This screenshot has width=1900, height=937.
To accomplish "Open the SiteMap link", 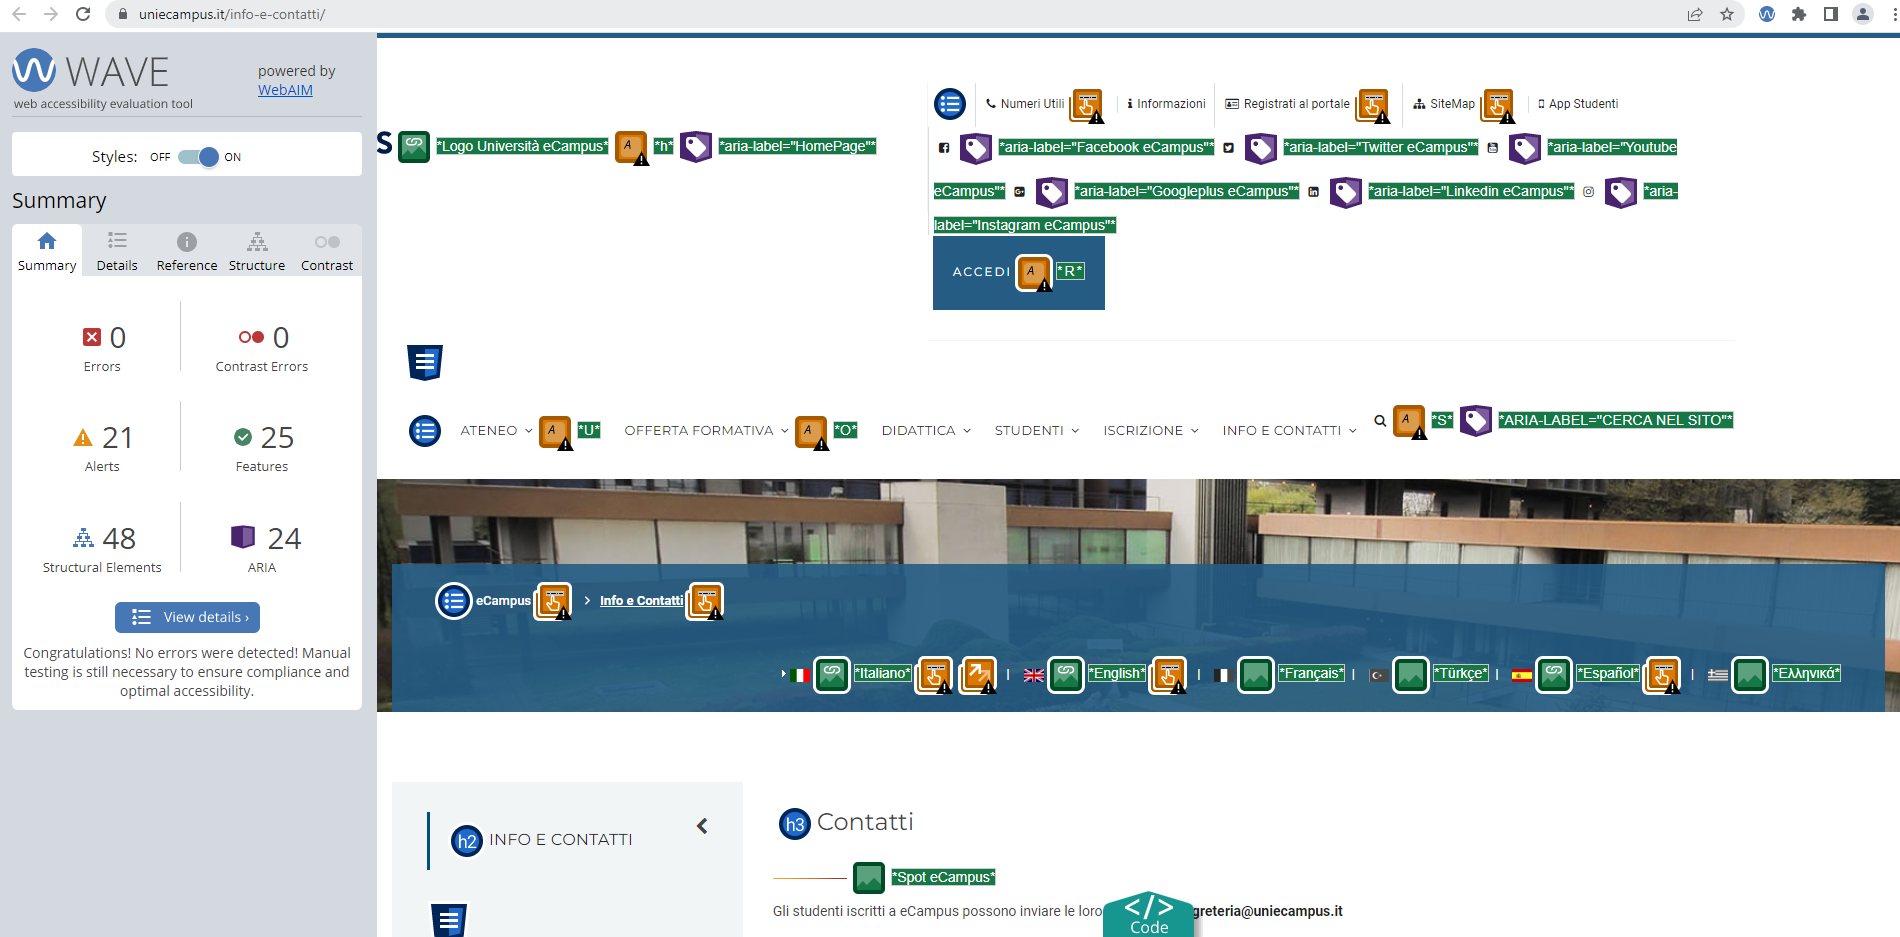I will [x=1444, y=104].
